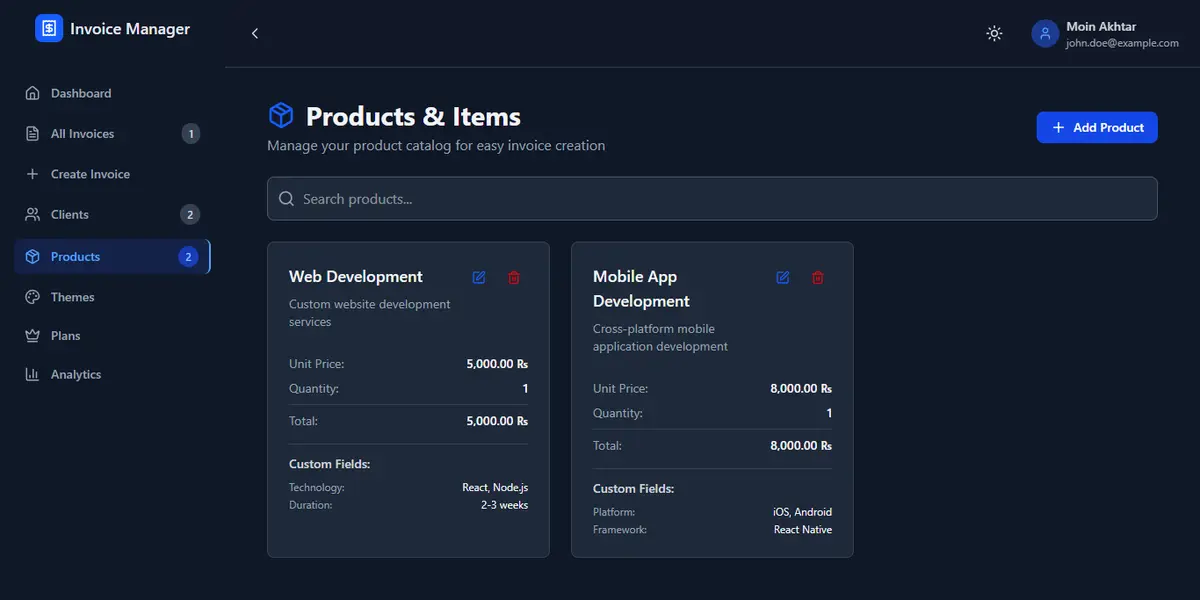Open All Invoices from the sidebar
The height and width of the screenshot is (600, 1200).
pos(83,134)
